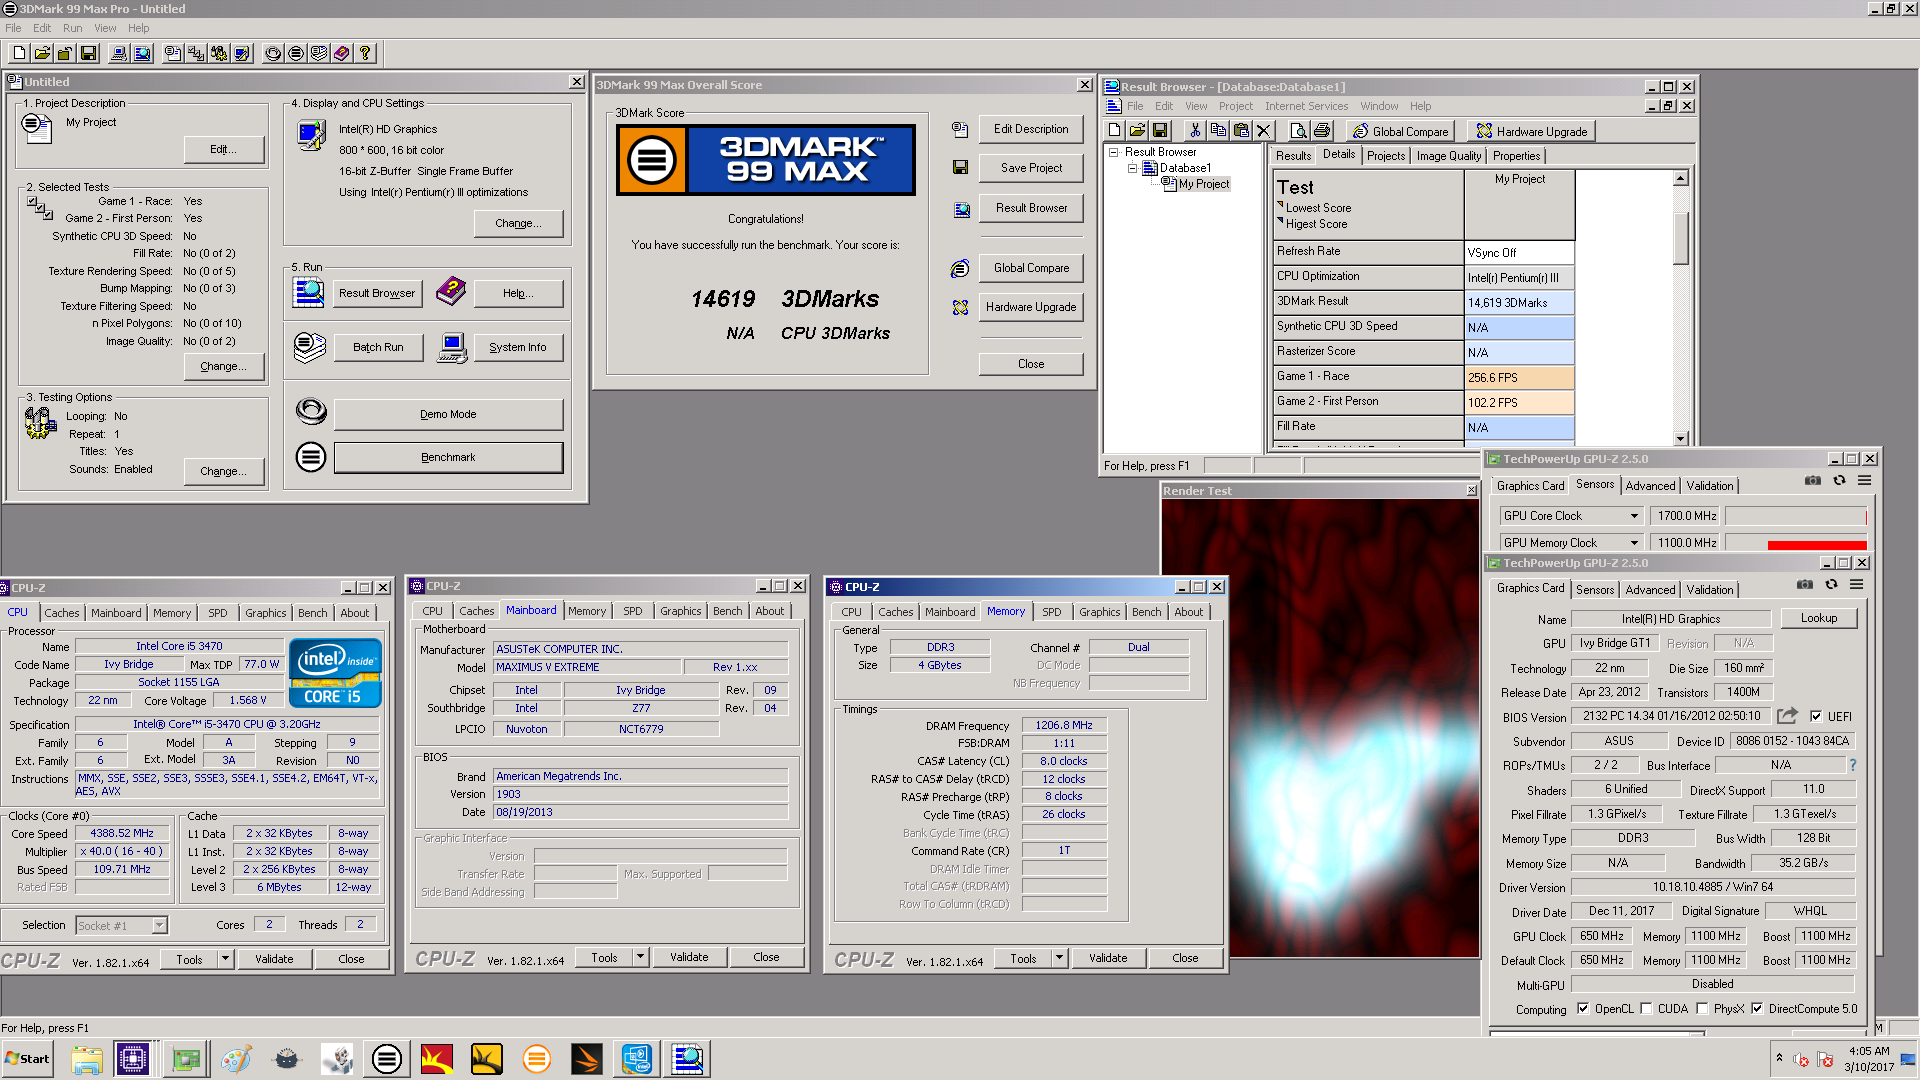
Task: Click the Bus Interface question mark in GPU-Z
Action: tap(1853, 765)
